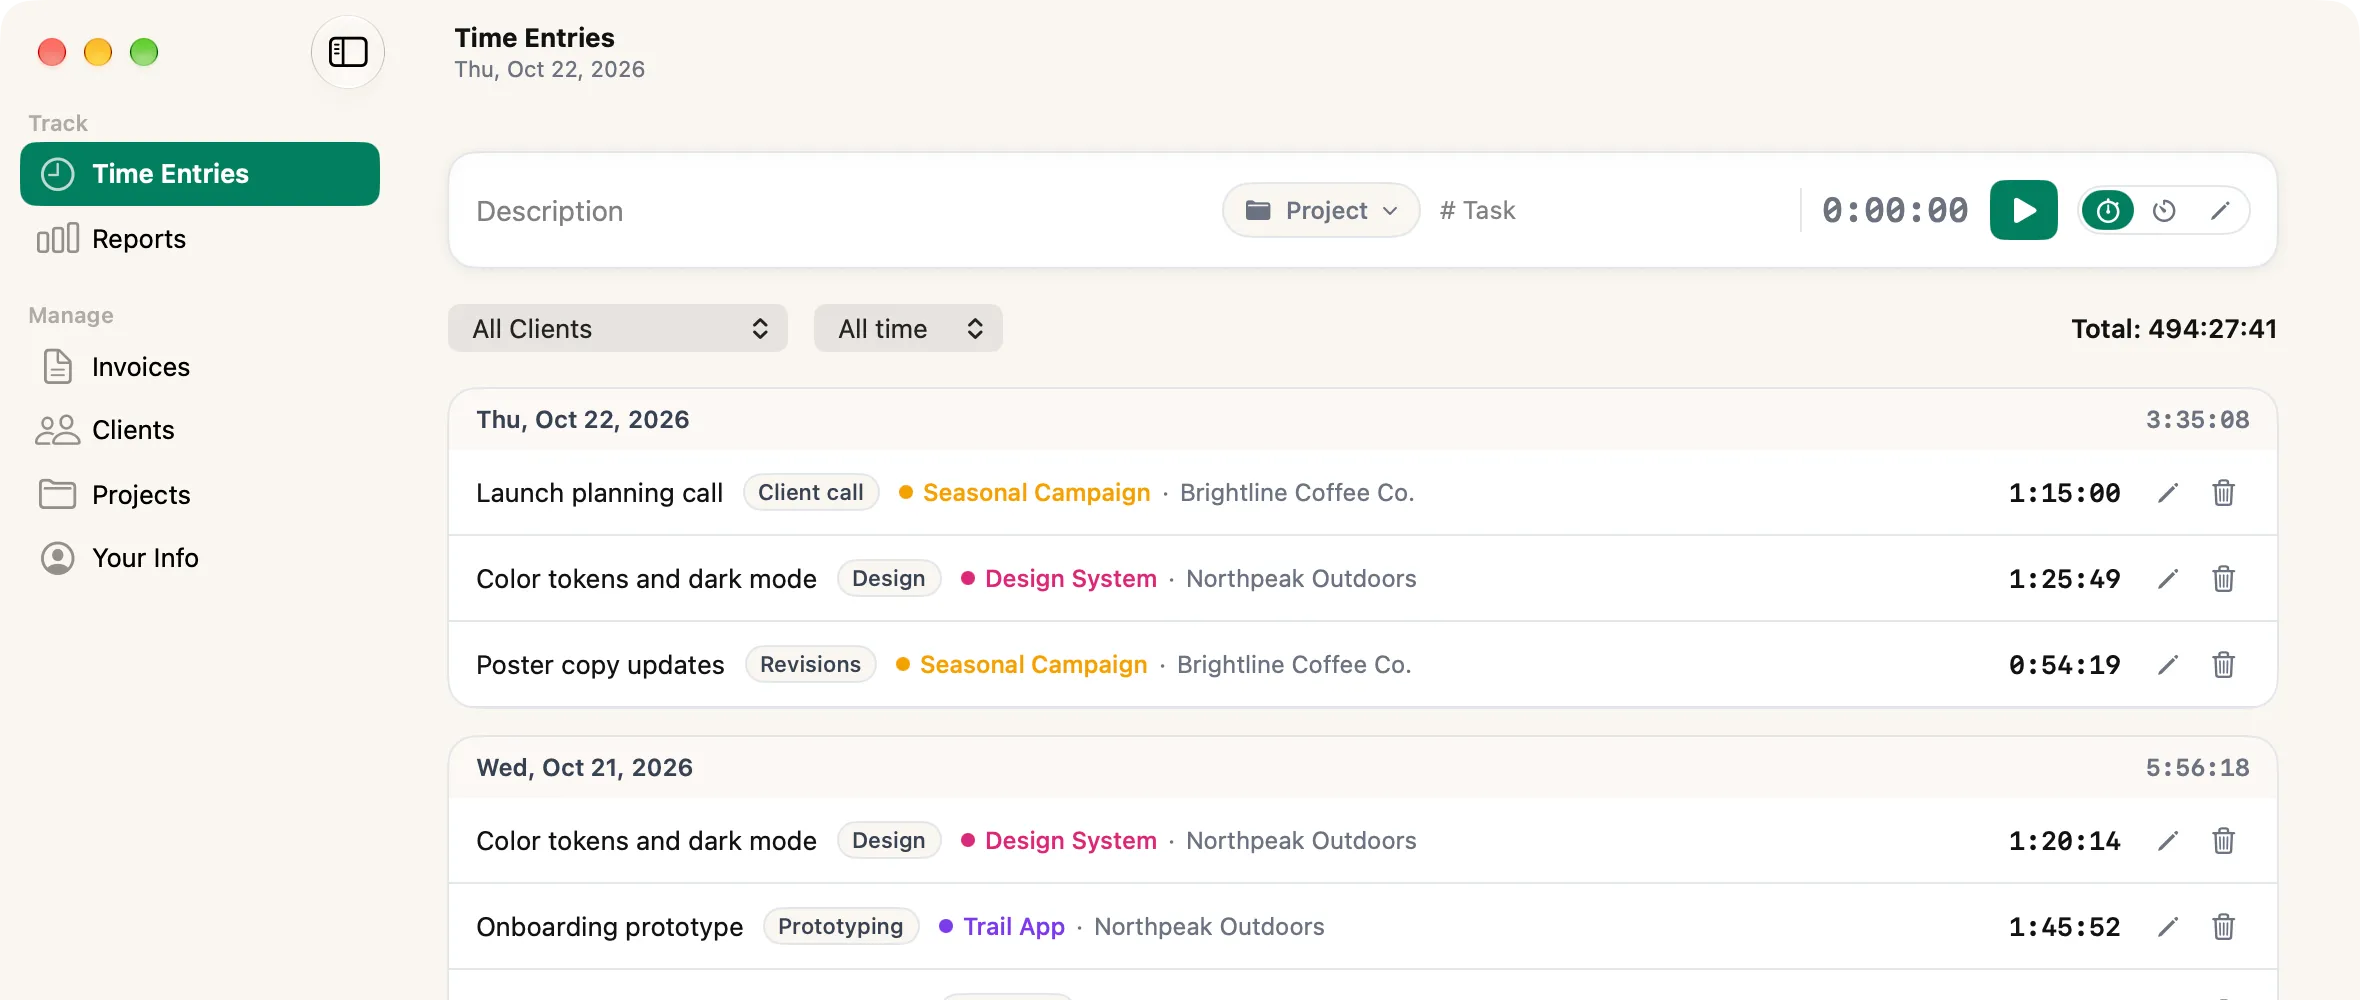Open Invoices in sidebar
Image resolution: width=2360 pixels, height=1000 pixels.
[x=200, y=367]
